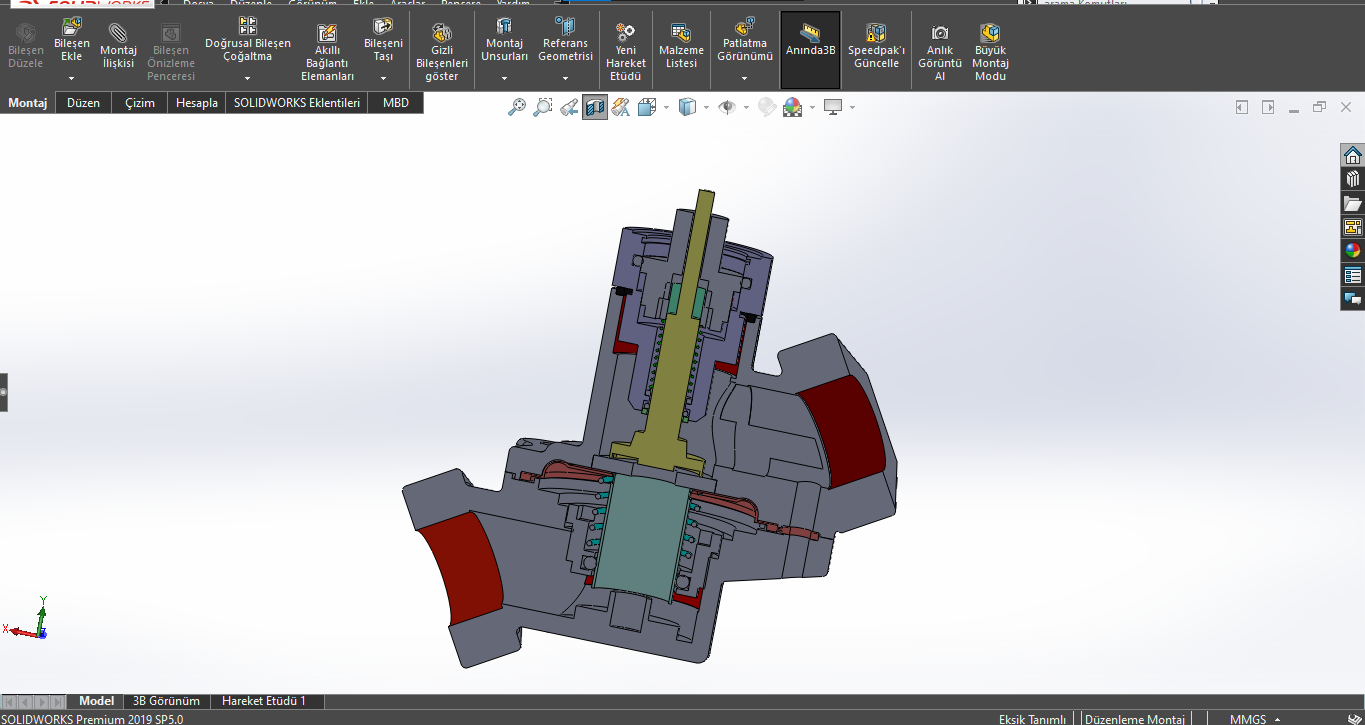Screen dimensions: 1365x725
Task: Expand the Montaj Unsurları dropdown arrow
Action: point(504,78)
